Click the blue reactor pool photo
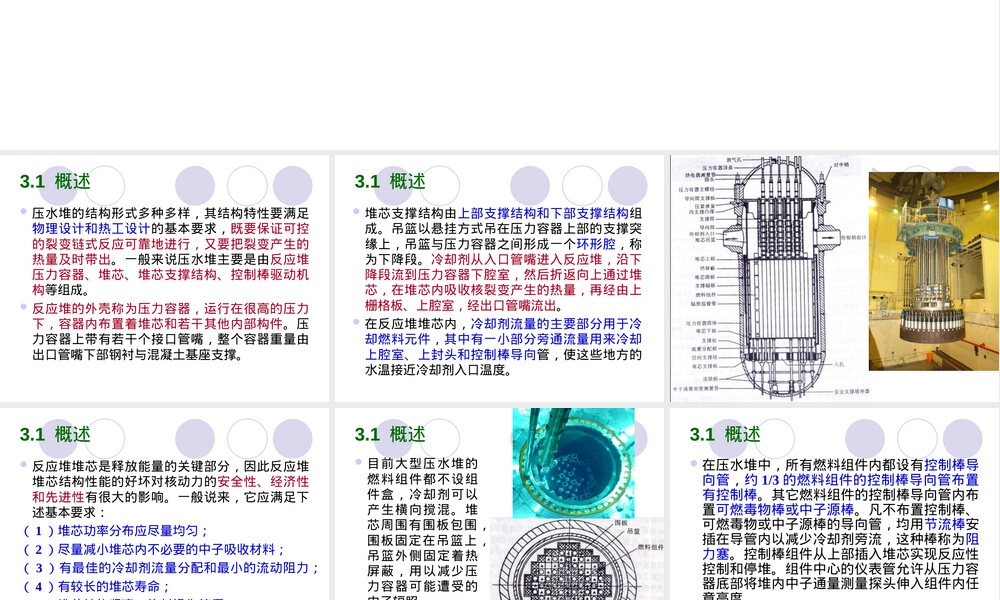 [x=573, y=463]
